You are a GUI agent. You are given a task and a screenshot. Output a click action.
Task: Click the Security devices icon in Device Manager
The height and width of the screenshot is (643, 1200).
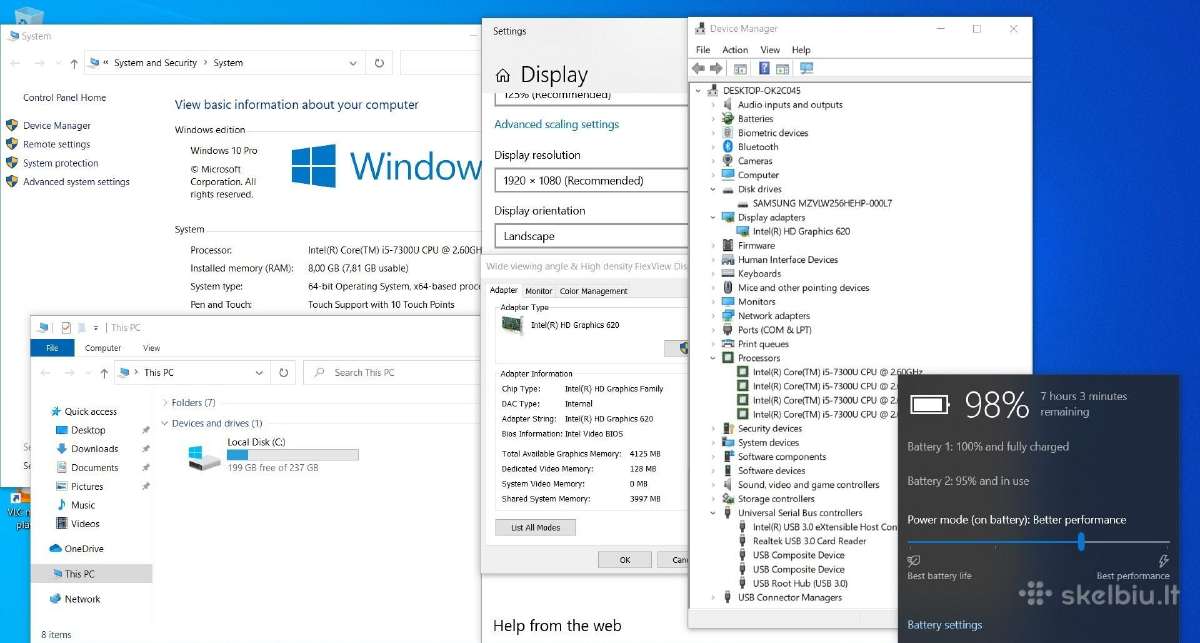(x=728, y=428)
